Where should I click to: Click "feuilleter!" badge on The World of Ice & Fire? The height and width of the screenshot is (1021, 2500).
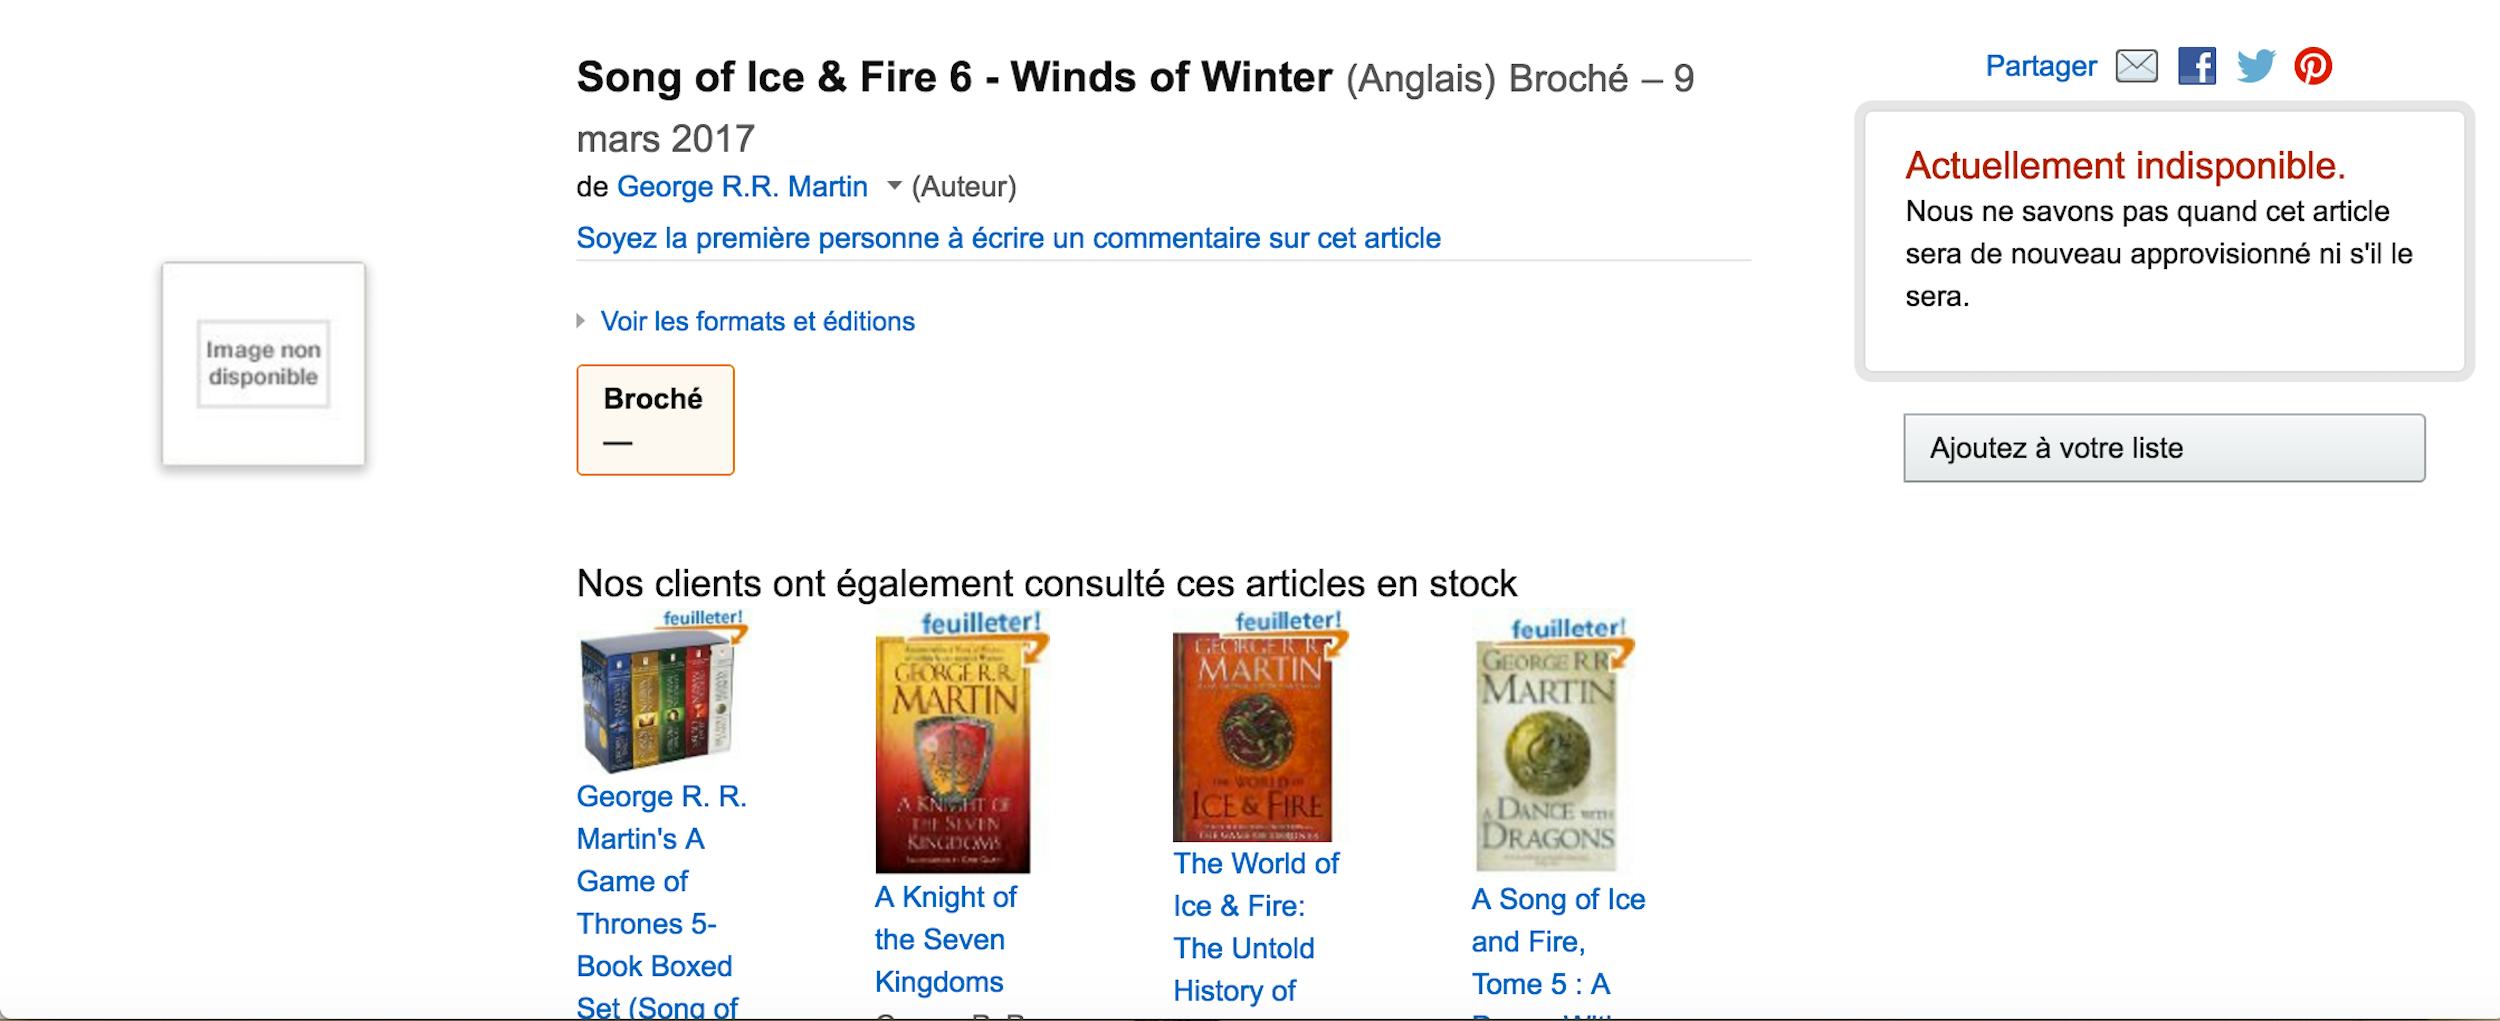tap(1287, 621)
